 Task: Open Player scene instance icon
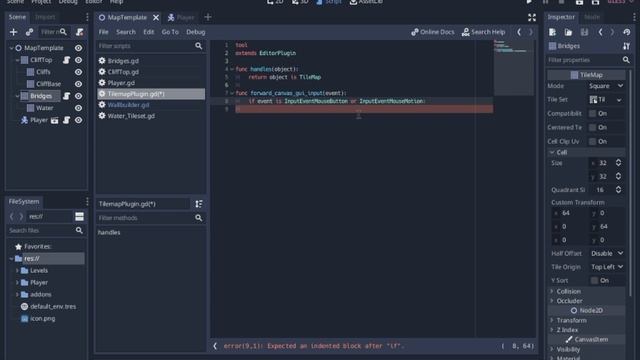coord(54,120)
